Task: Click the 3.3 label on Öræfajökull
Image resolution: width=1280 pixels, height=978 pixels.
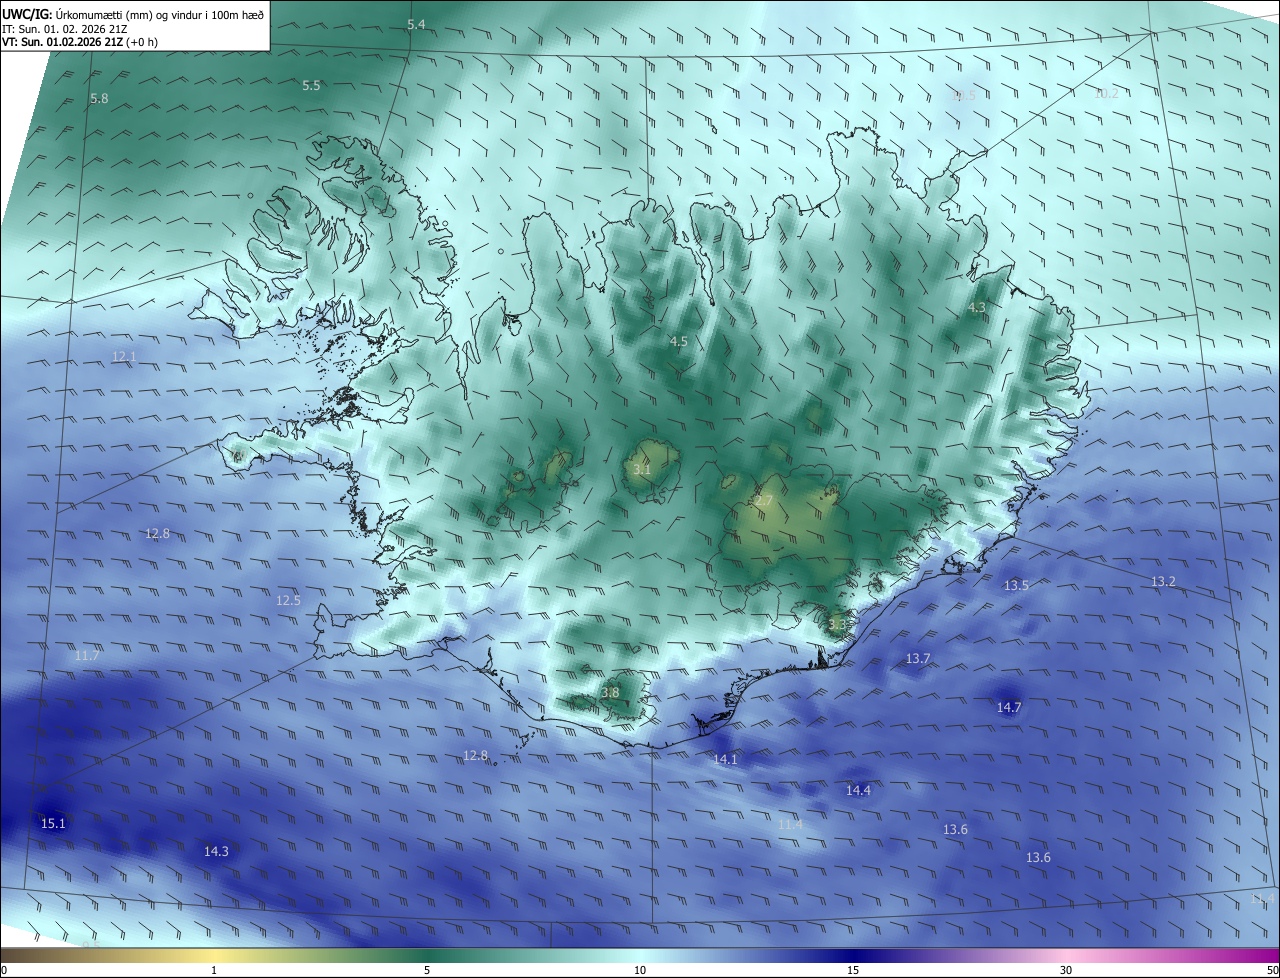Action: coord(837,624)
